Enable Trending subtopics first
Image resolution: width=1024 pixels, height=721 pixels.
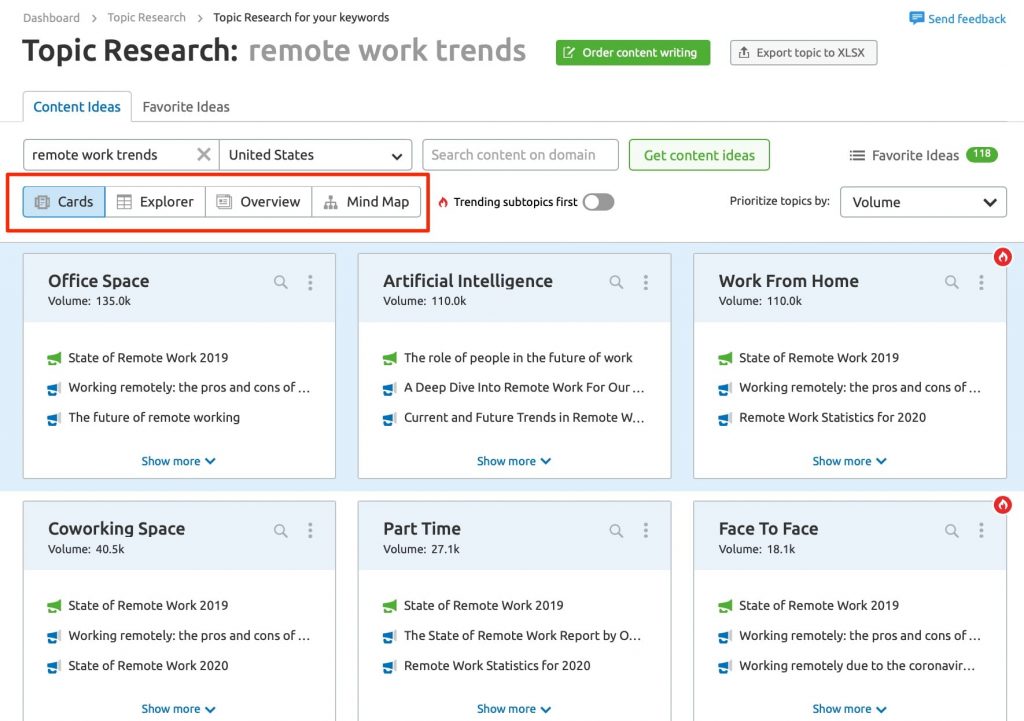click(x=599, y=201)
